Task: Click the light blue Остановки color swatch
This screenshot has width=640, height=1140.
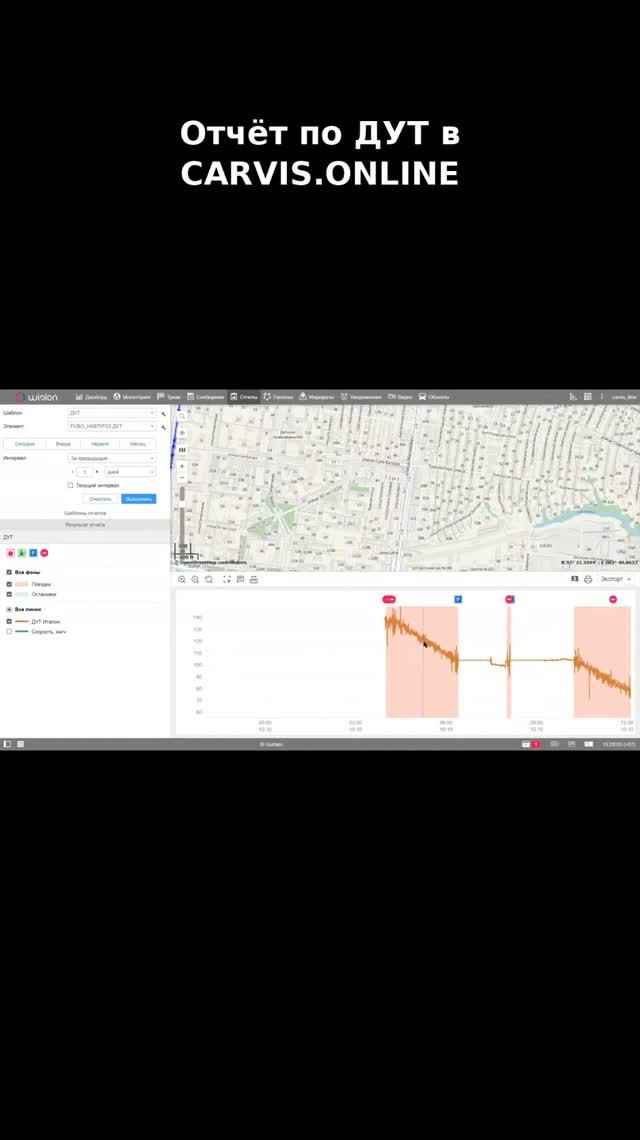Action: [22, 595]
